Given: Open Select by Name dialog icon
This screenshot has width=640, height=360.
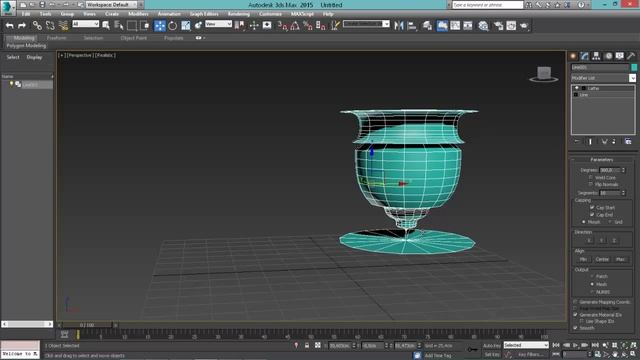Looking at the screenshot, I should pyautogui.click(x=119, y=26).
